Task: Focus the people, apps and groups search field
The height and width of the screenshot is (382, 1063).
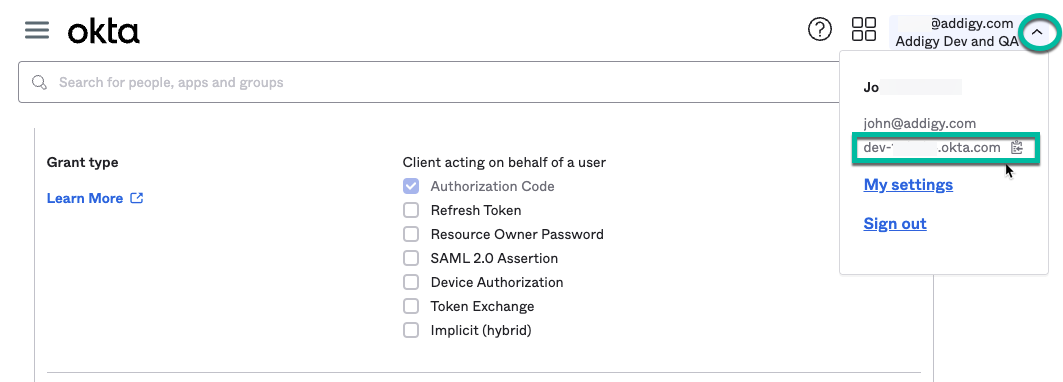Action: pyautogui.click(x=434, y=83)
